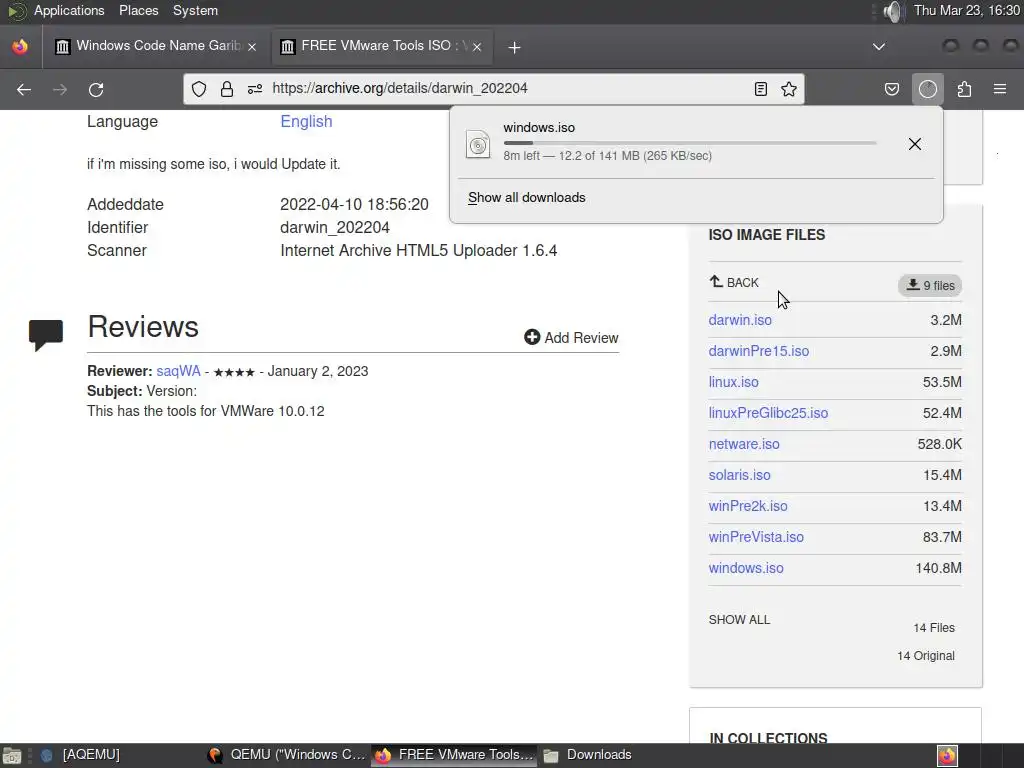Viewport: 1024px width, 768px height.
Task: Click the reviews speech bubble icon
Action: click(x=46, y=335)
